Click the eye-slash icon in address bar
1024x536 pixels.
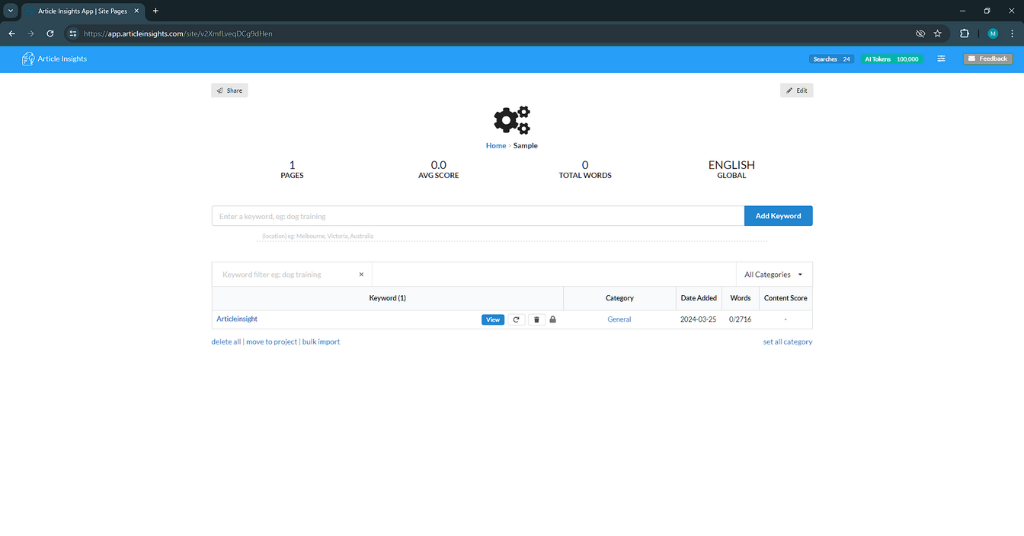920,33
